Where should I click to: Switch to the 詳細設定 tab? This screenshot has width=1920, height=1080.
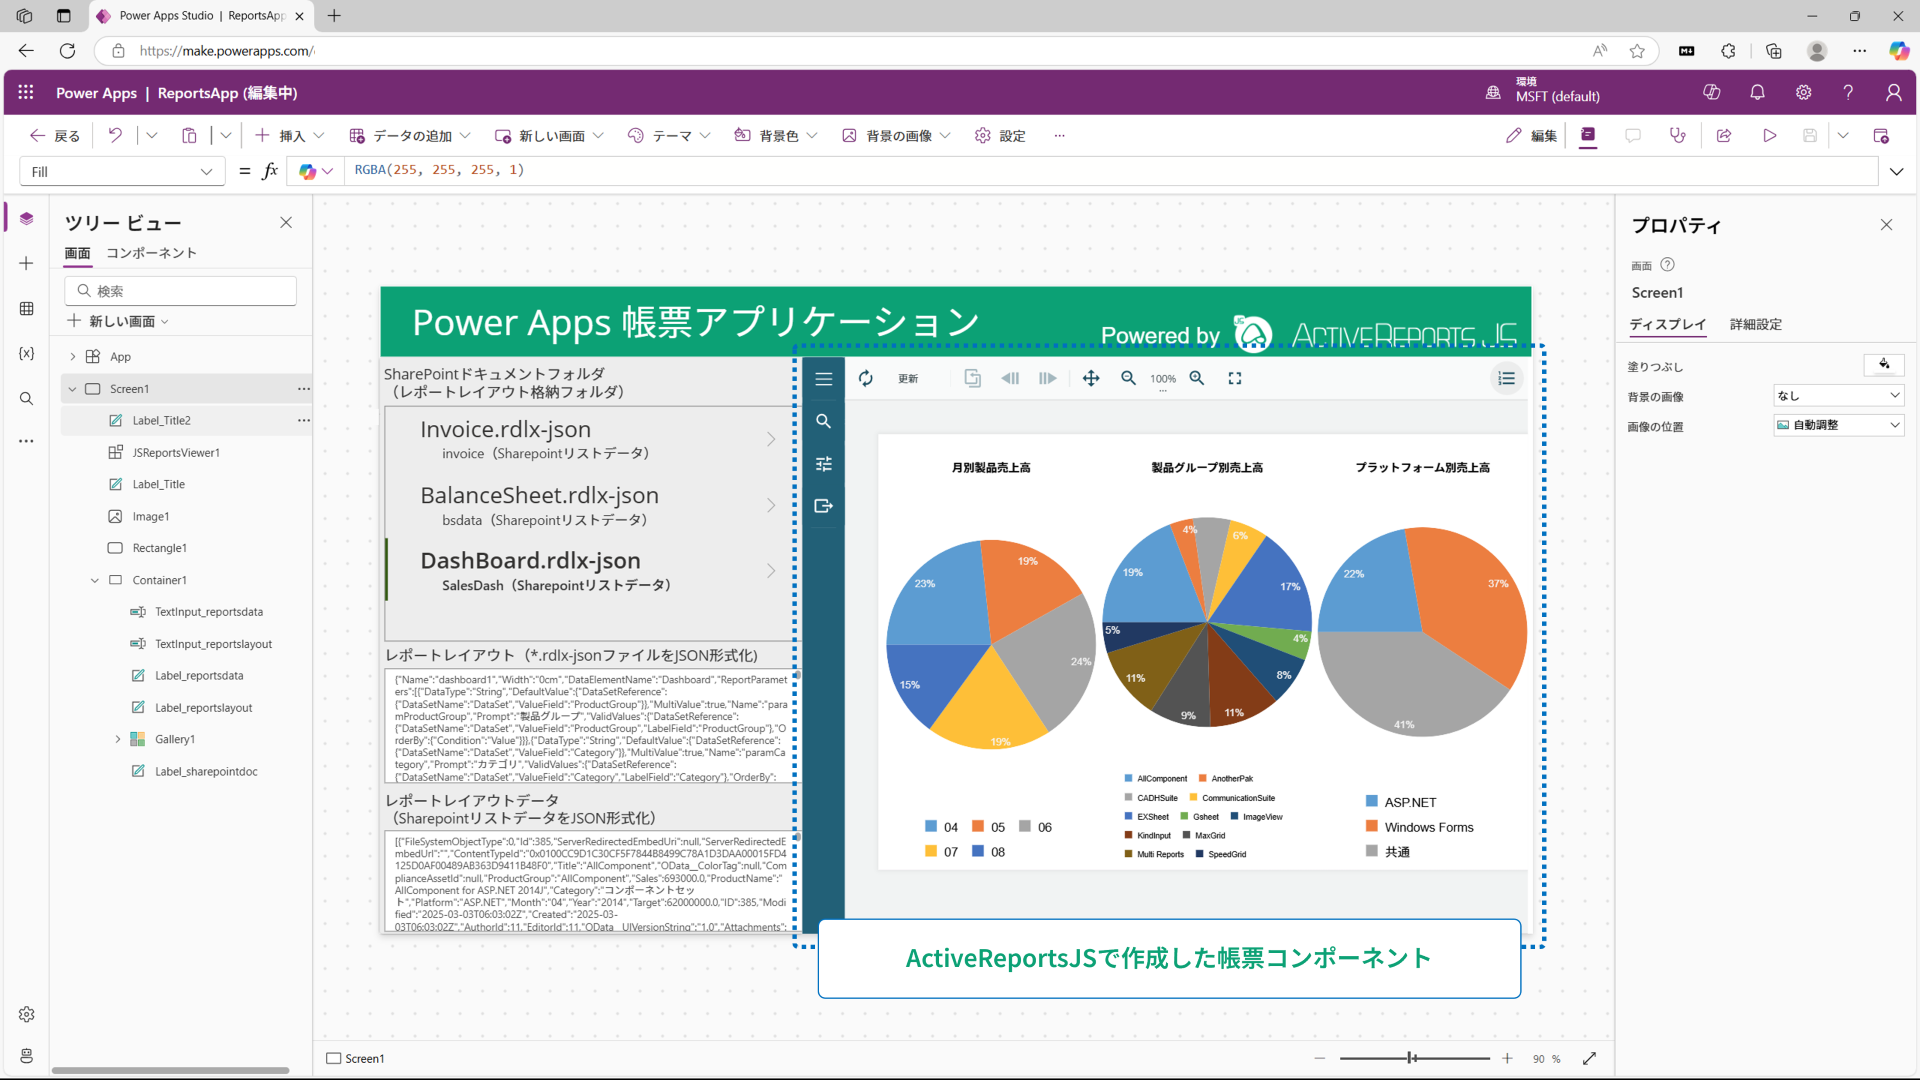point(1756,324)
